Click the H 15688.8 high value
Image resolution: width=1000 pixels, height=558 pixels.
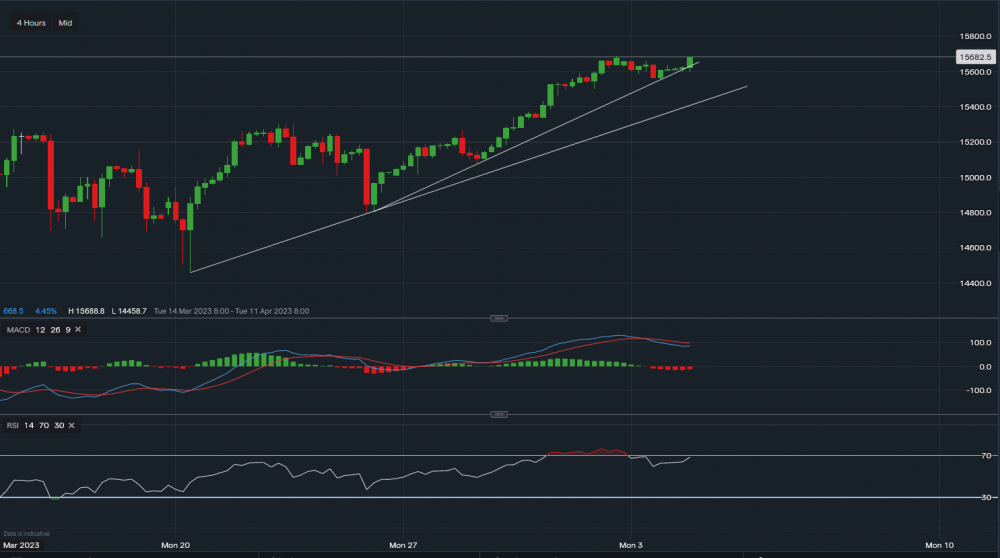[86, 311]
